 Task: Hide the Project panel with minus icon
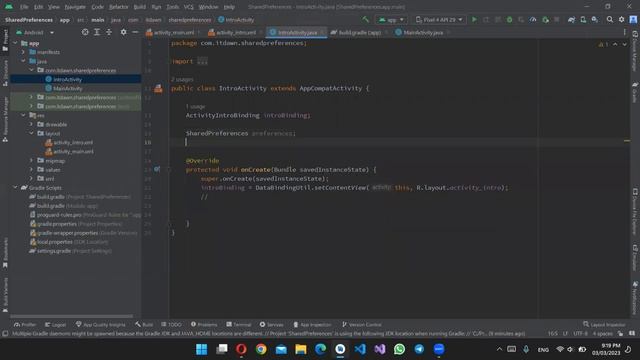coord(135,32)
